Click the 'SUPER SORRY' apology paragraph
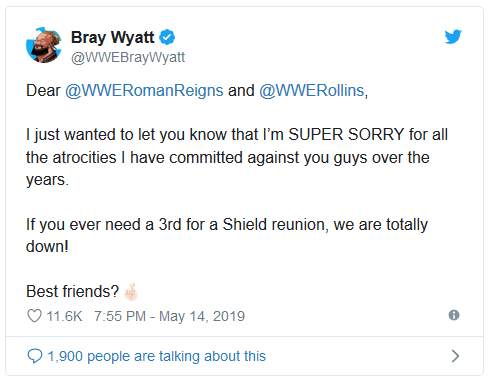 [x=237, y=157]
